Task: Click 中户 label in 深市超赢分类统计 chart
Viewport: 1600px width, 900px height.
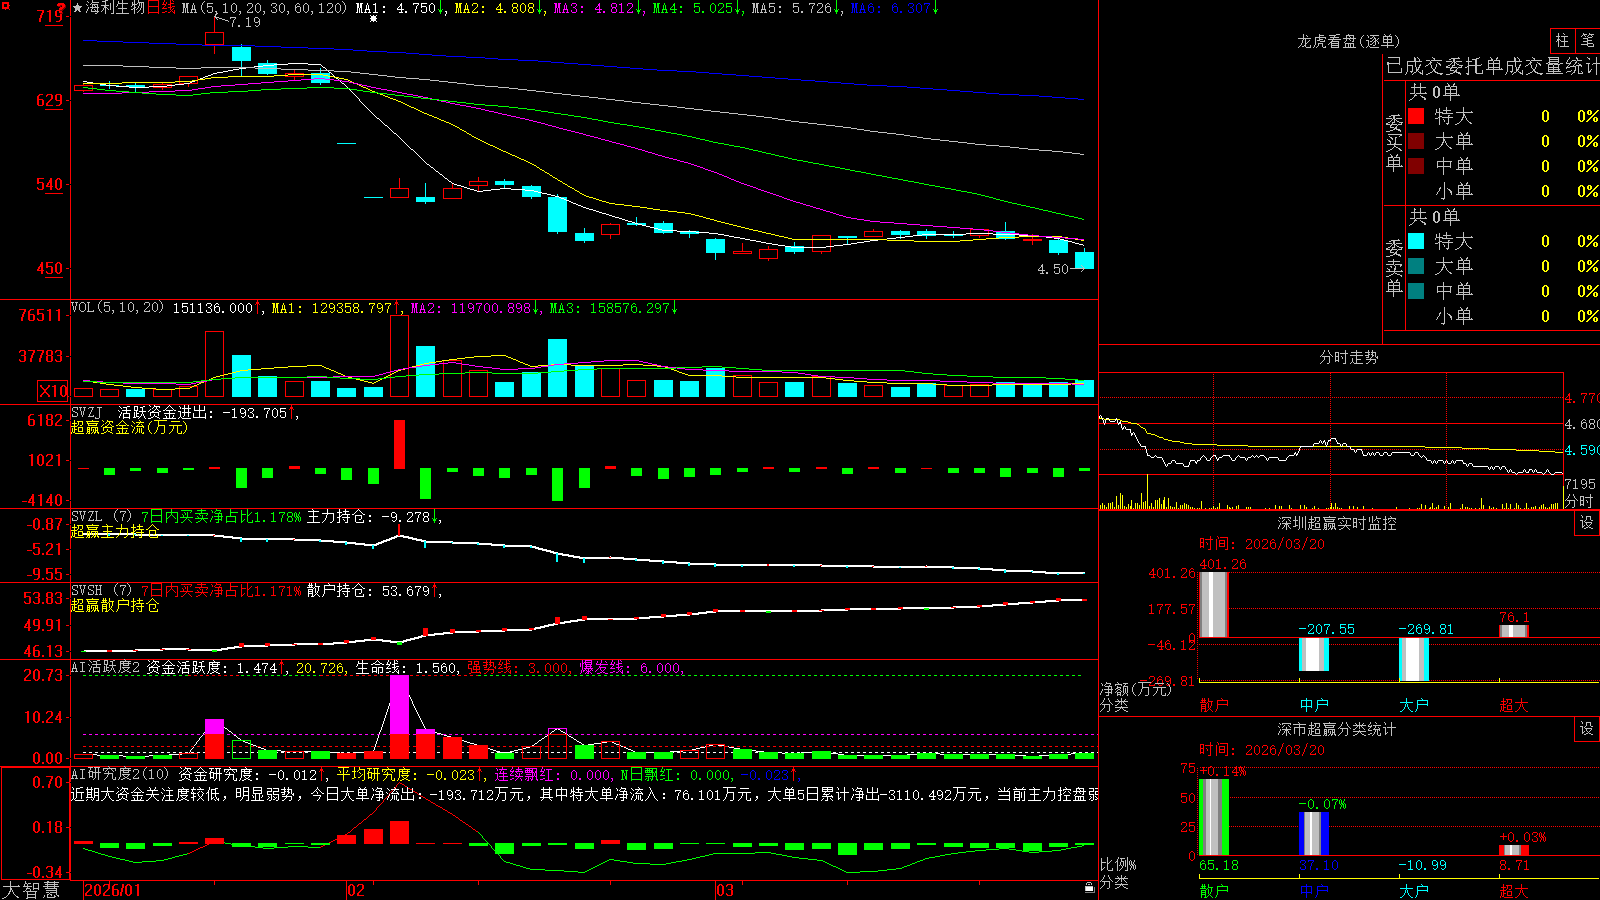Action: click(x=1314, y=890)
